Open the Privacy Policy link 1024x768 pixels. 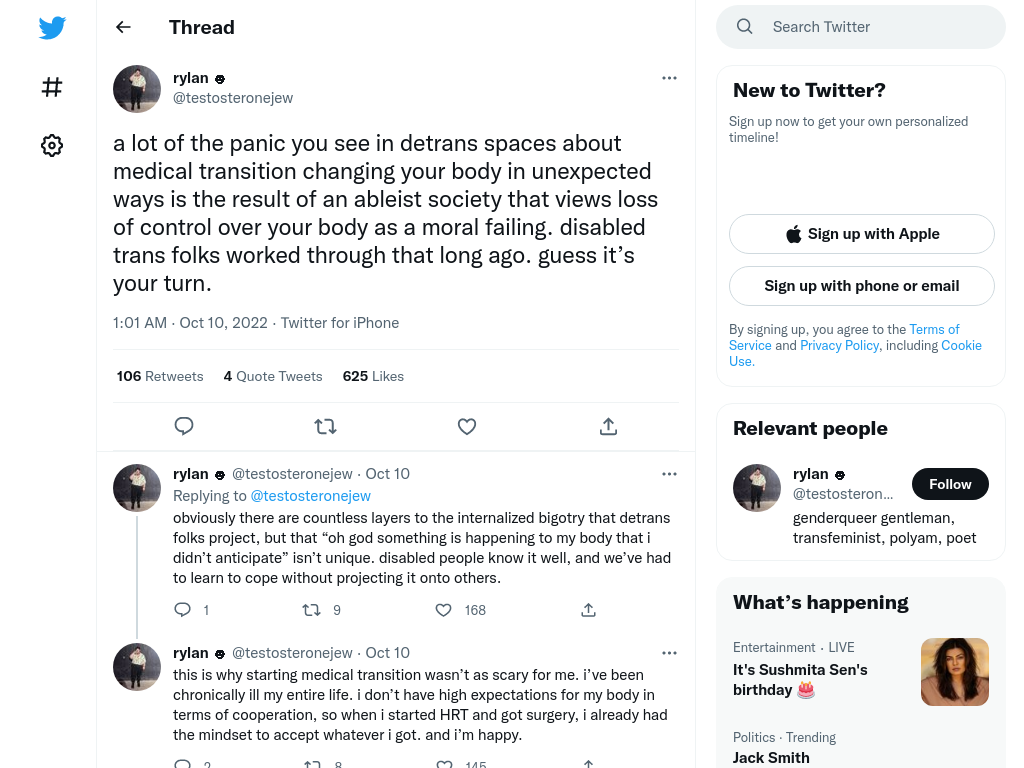(x=839, y=345)
